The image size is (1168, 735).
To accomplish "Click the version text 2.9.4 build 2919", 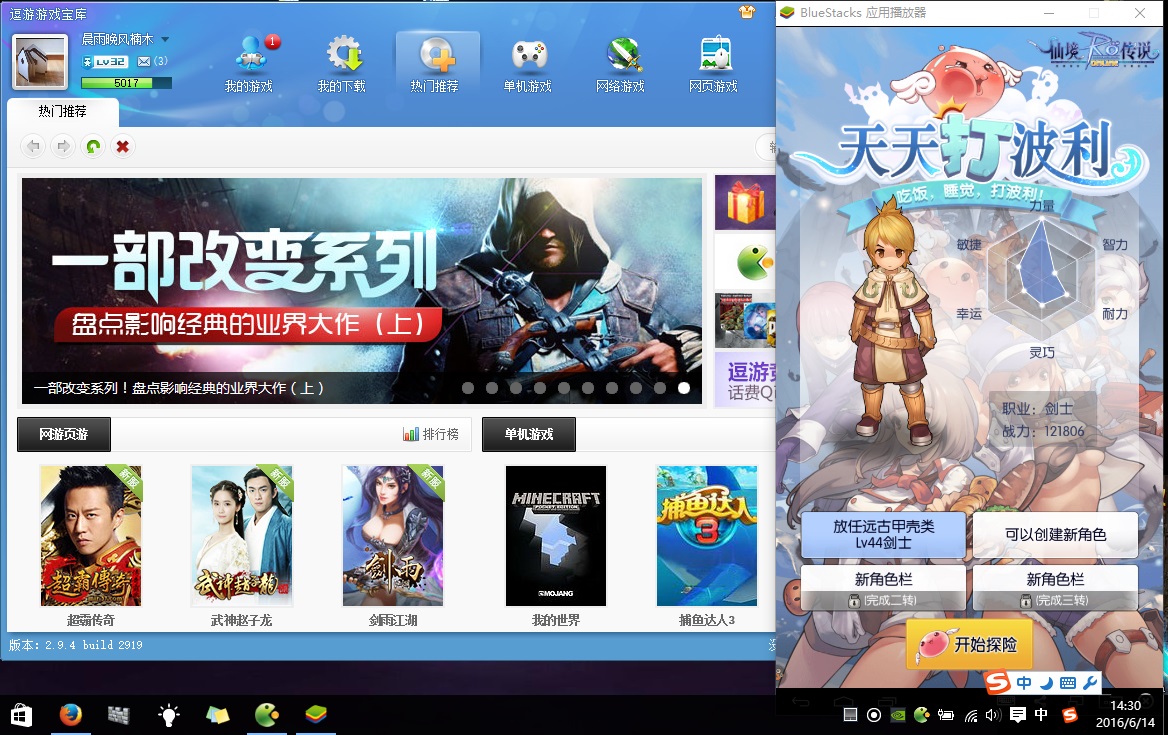I will pyautogui.click(x=75, y=645).
